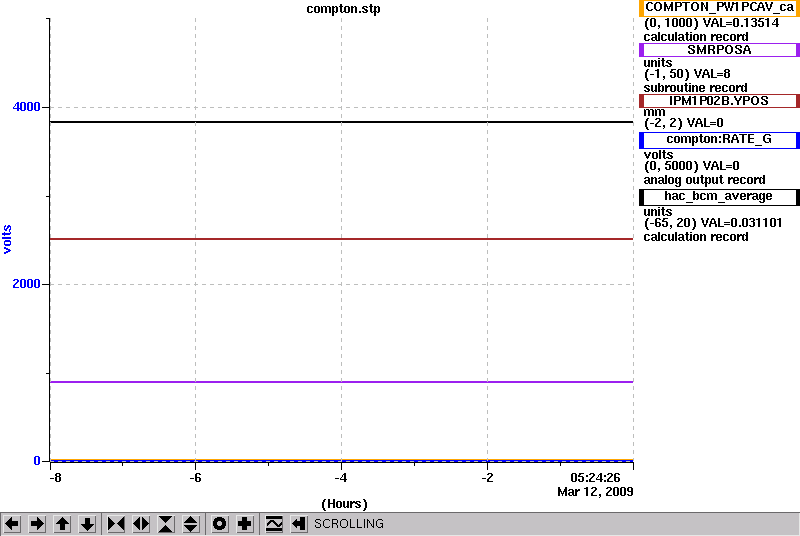This screenshot has height=536, width=800.
Task: Click the horizontal zoom-in bowtie icon
Action: click(116, 524)
